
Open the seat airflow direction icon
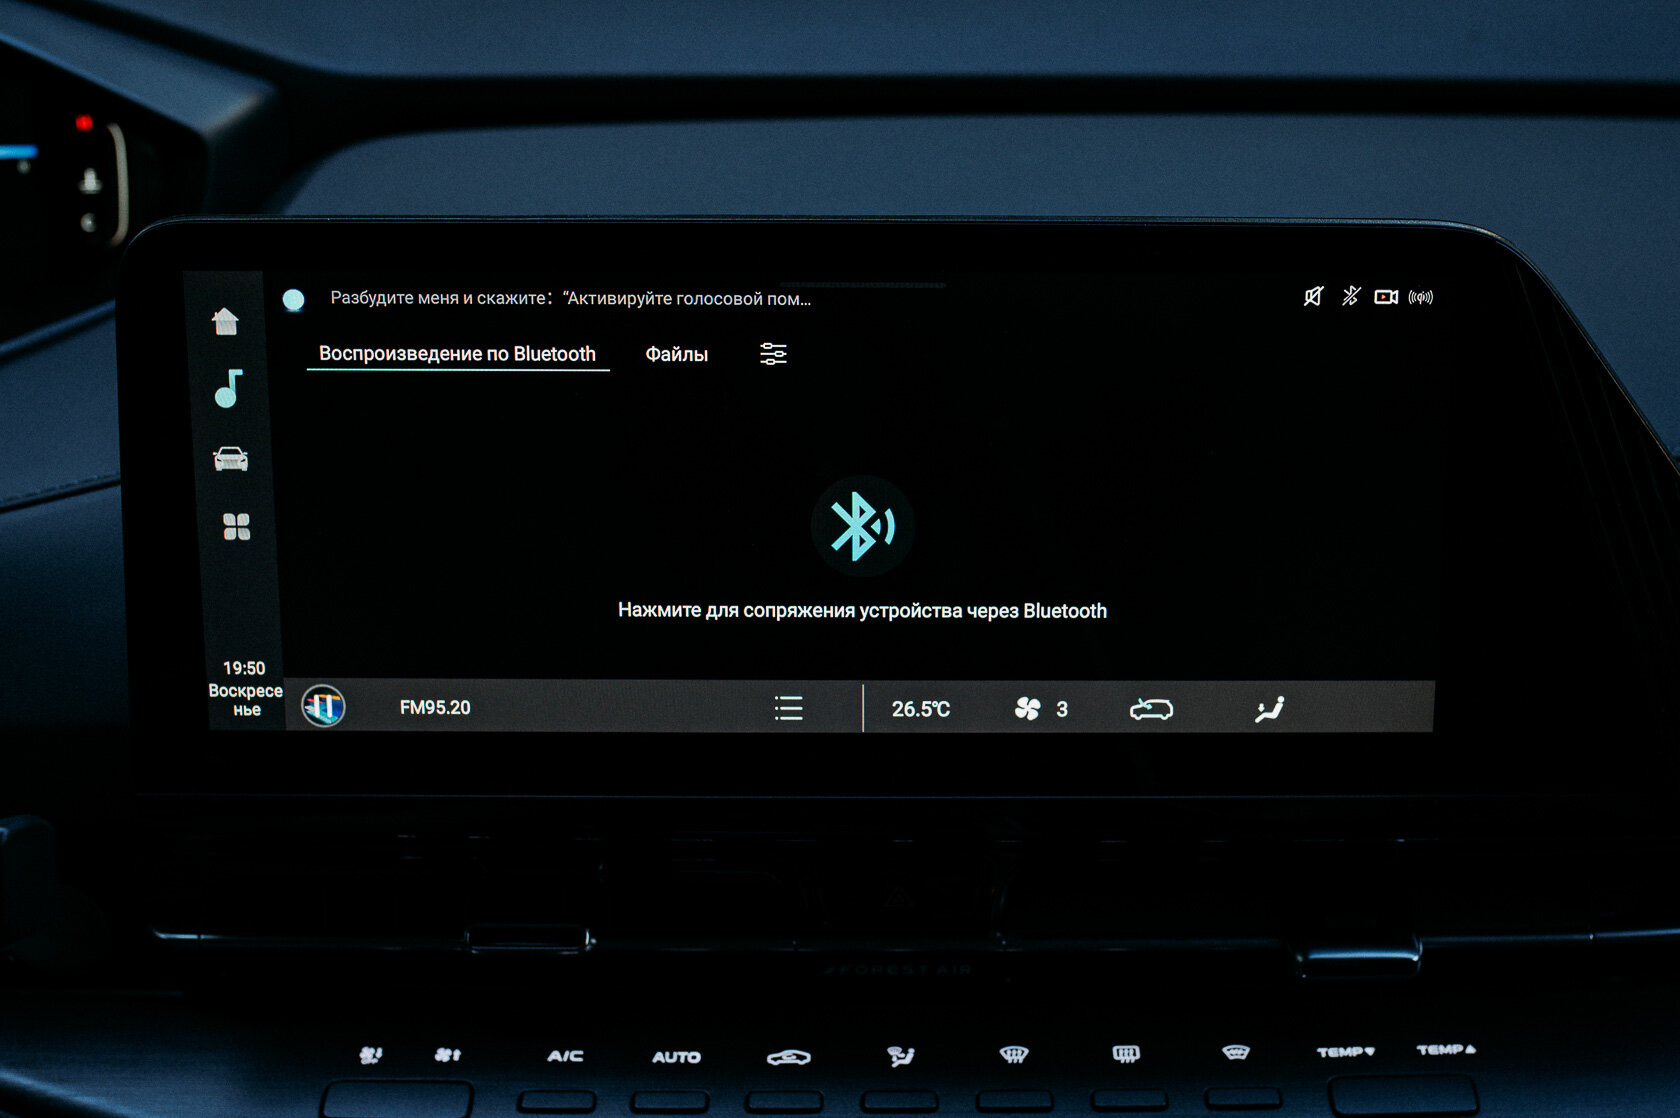pyautogui.click(x=1269, y=709)
